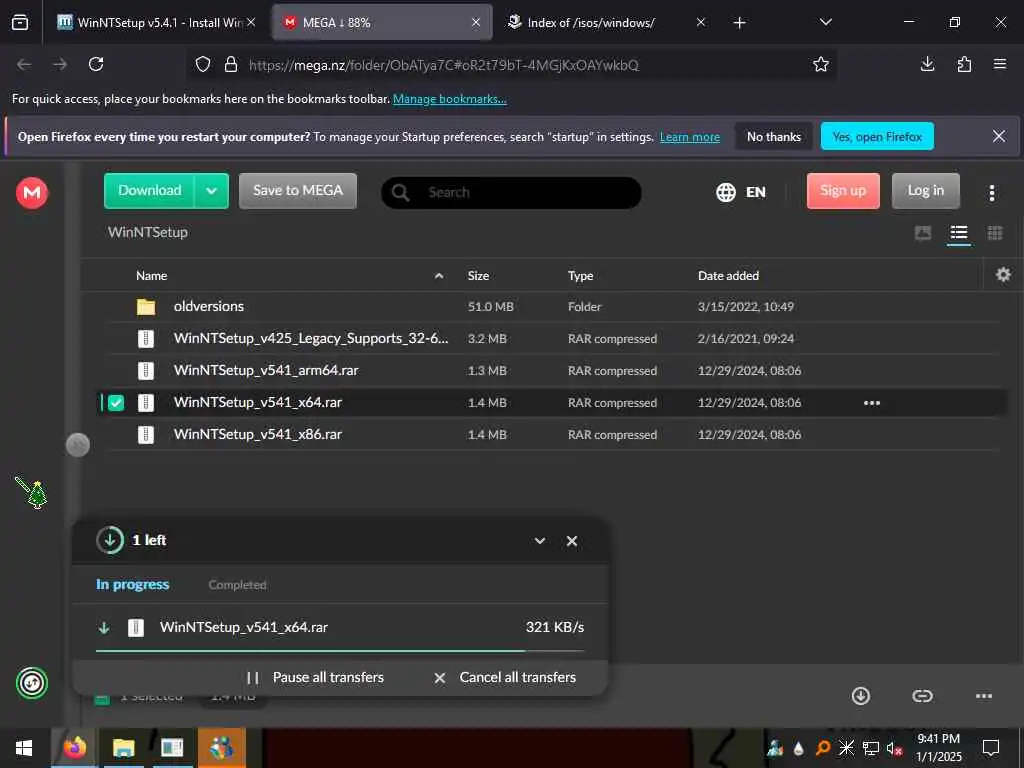Reload the current page
This screenshot has width=1024, height=768.
click(x=96, y=64)
